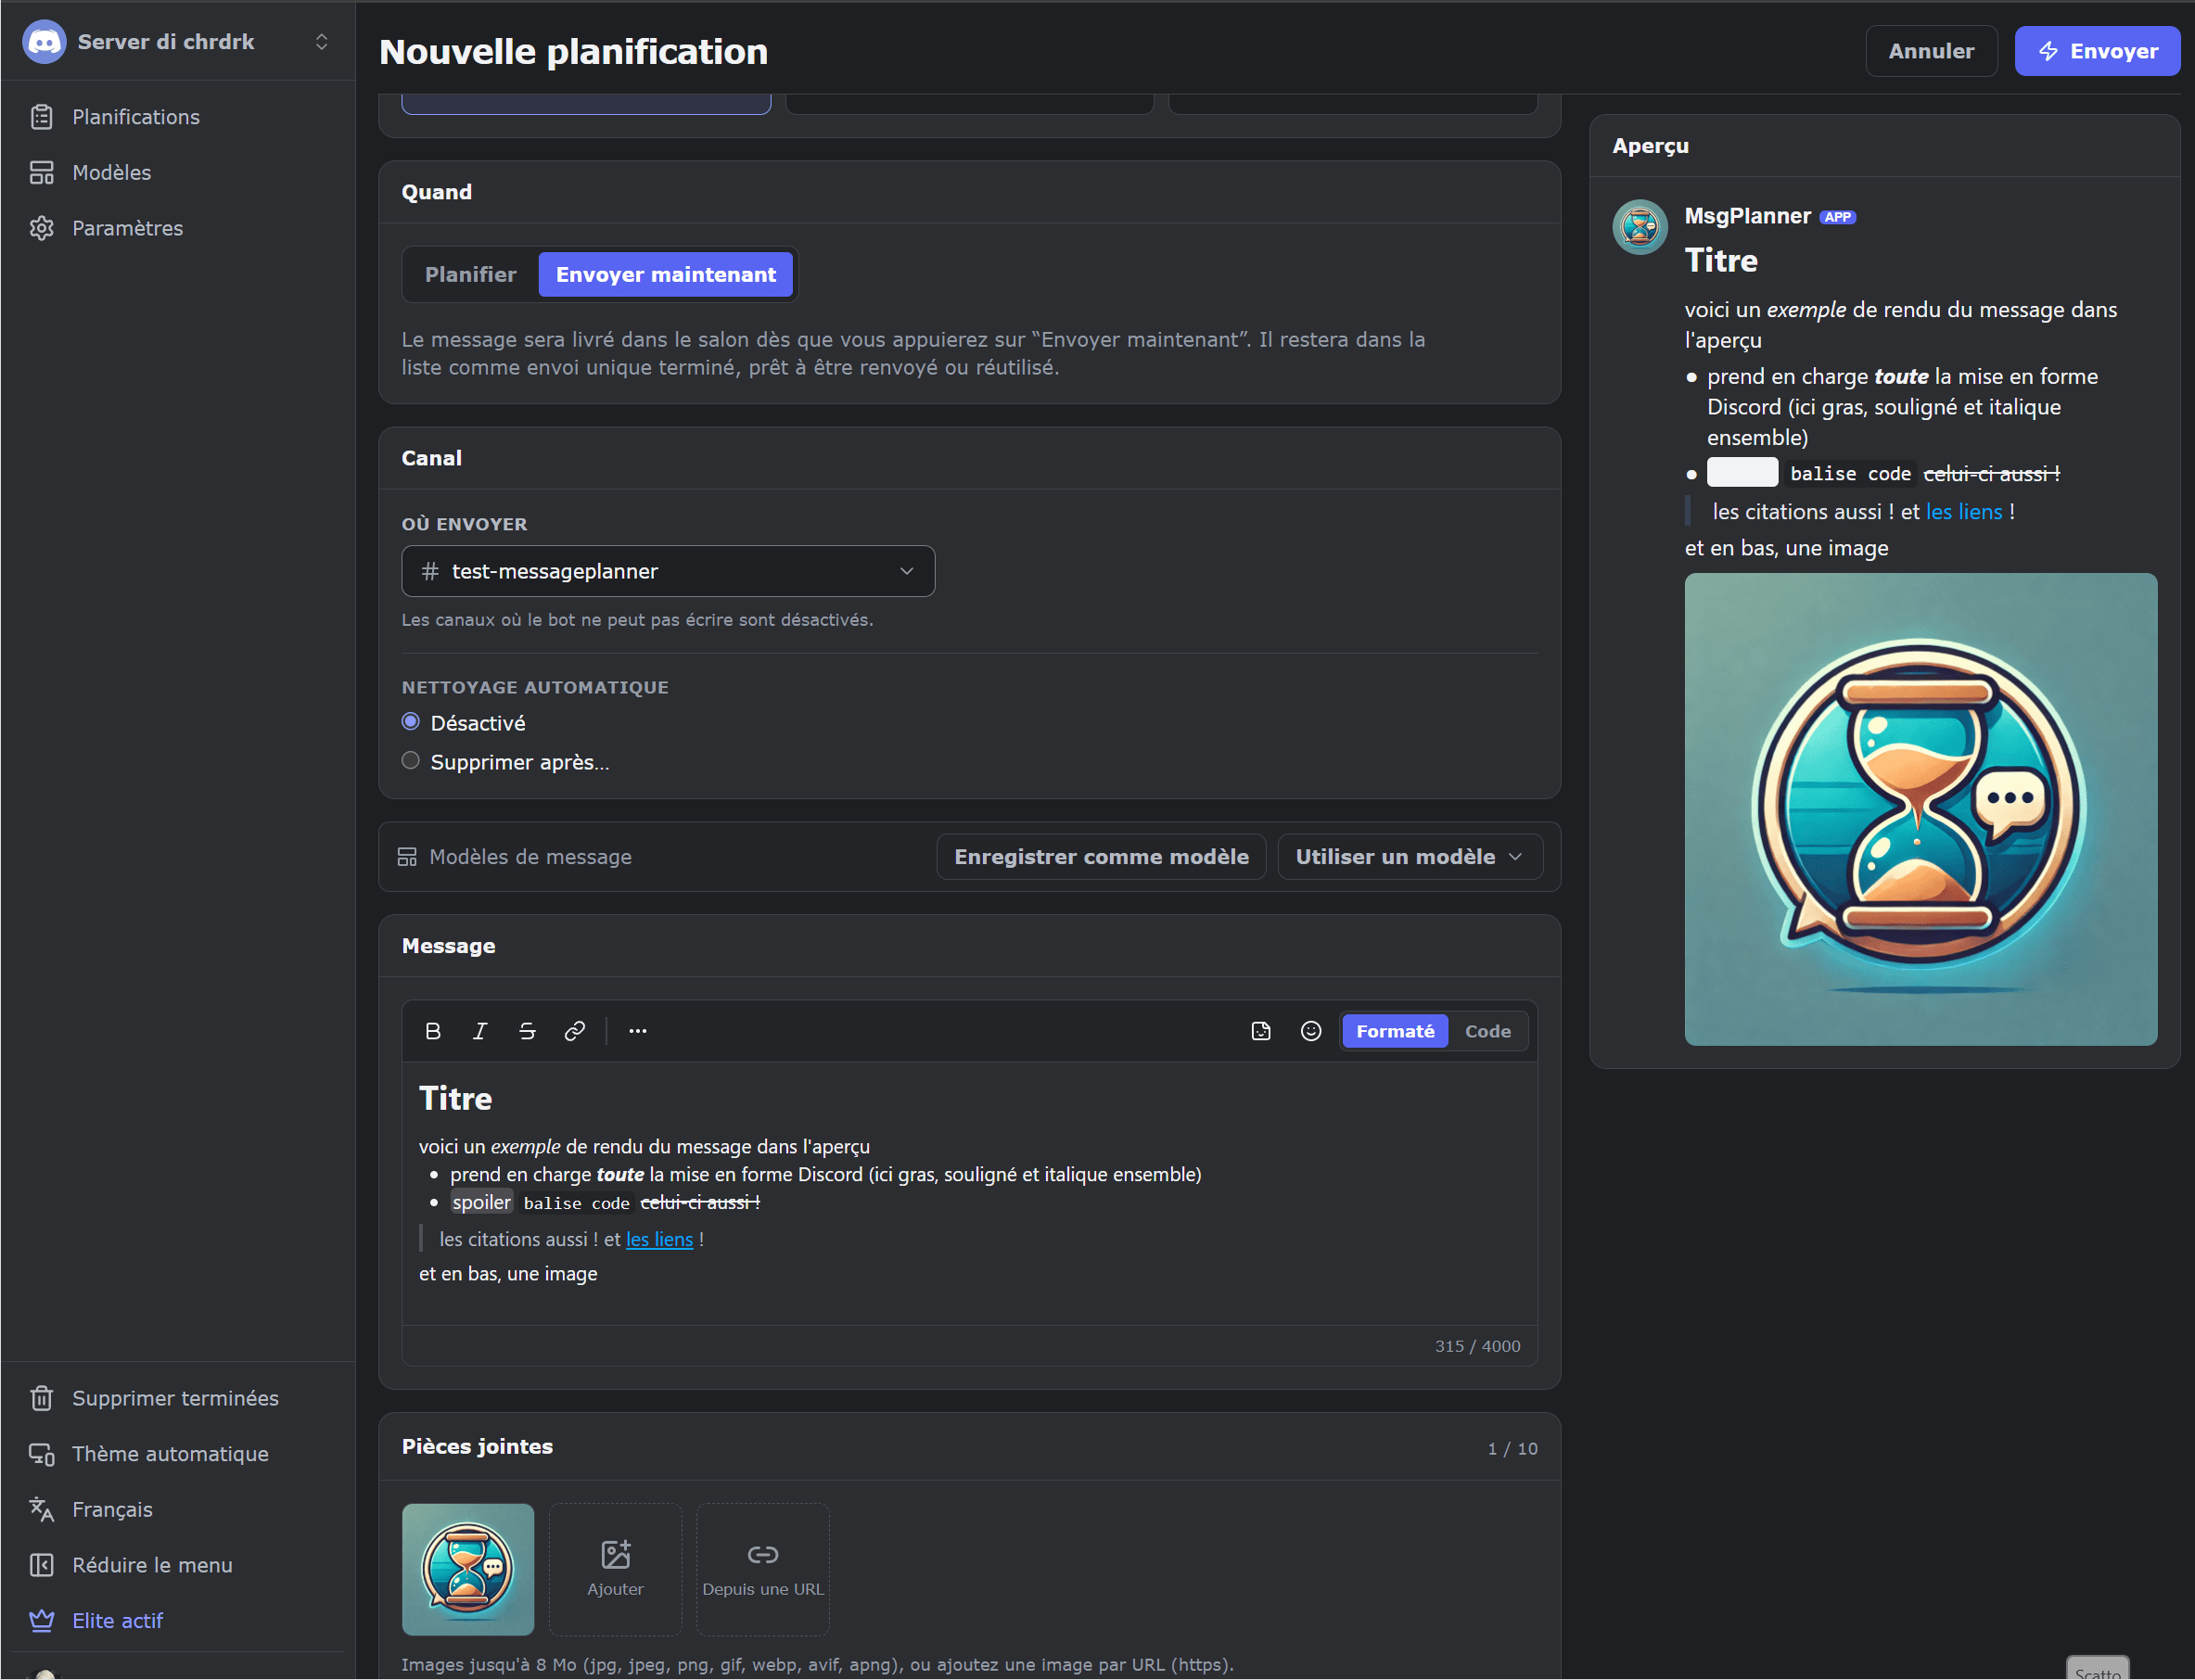Image resolution: width=2195 pixels, height=1680 pixels.
Task: Expand the Utiliser un modèle dropdown
Action: tap(1410, 857)
